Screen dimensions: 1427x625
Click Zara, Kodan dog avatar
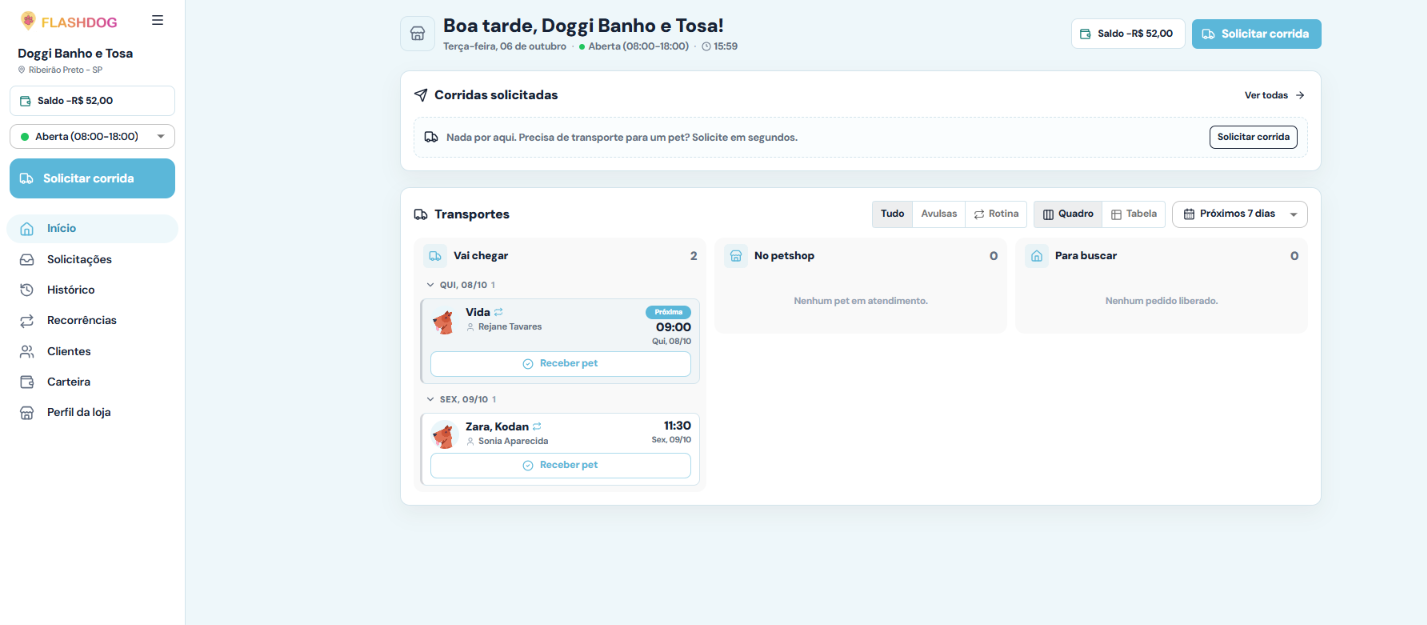[x=443, y=435]
